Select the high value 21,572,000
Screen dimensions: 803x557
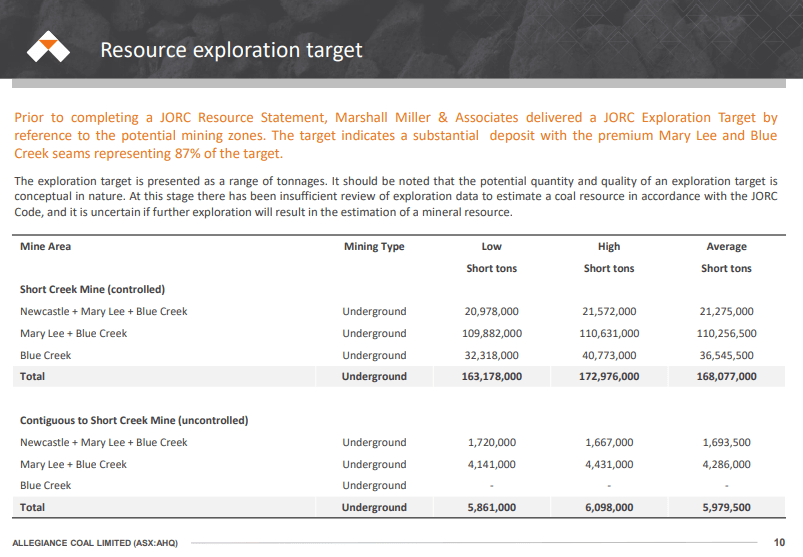click(x=609, y=311)
